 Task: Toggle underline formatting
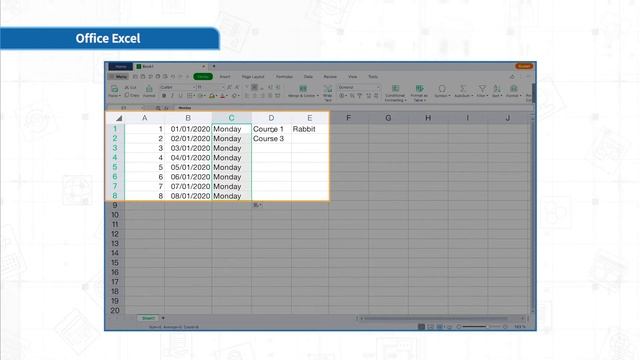coord(180,96)
